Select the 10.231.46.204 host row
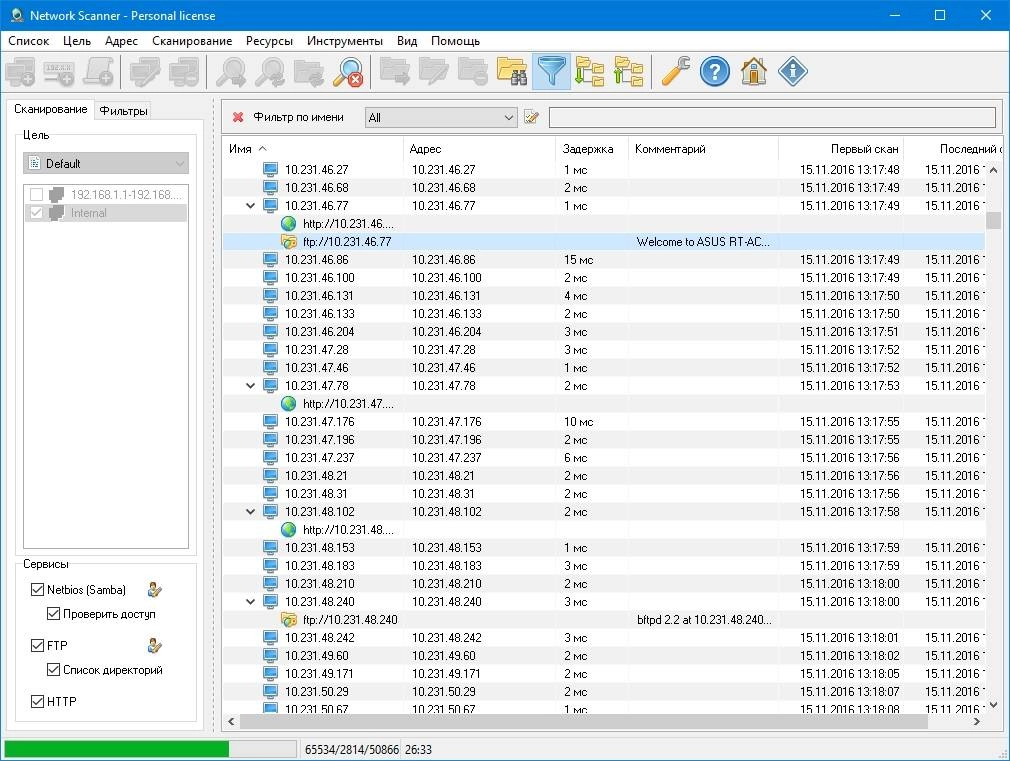Screen dimensions: 1010x761 point(604,331)
